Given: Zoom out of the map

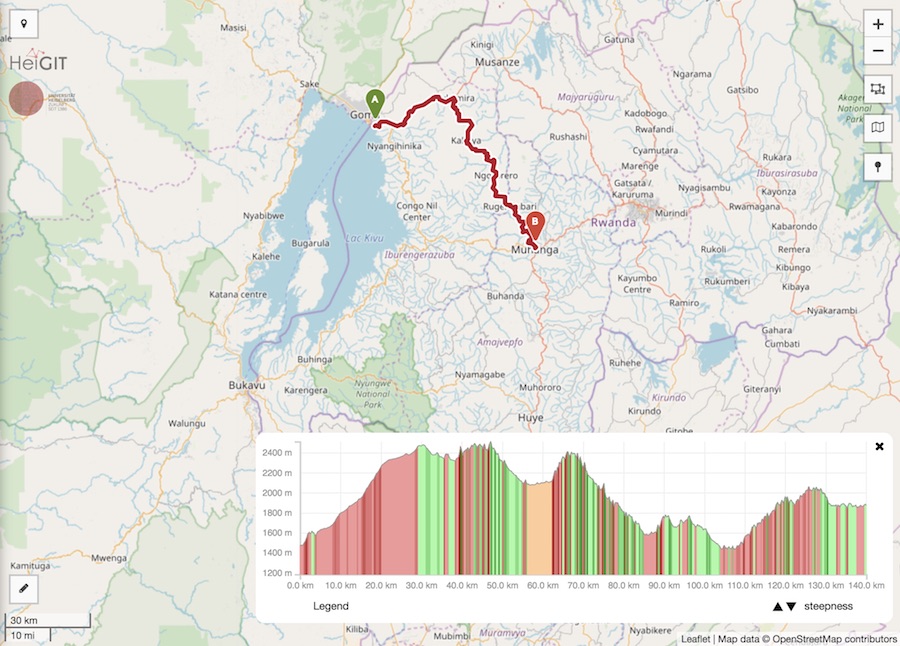Looking at the screenshot, I should pos(877,51).
